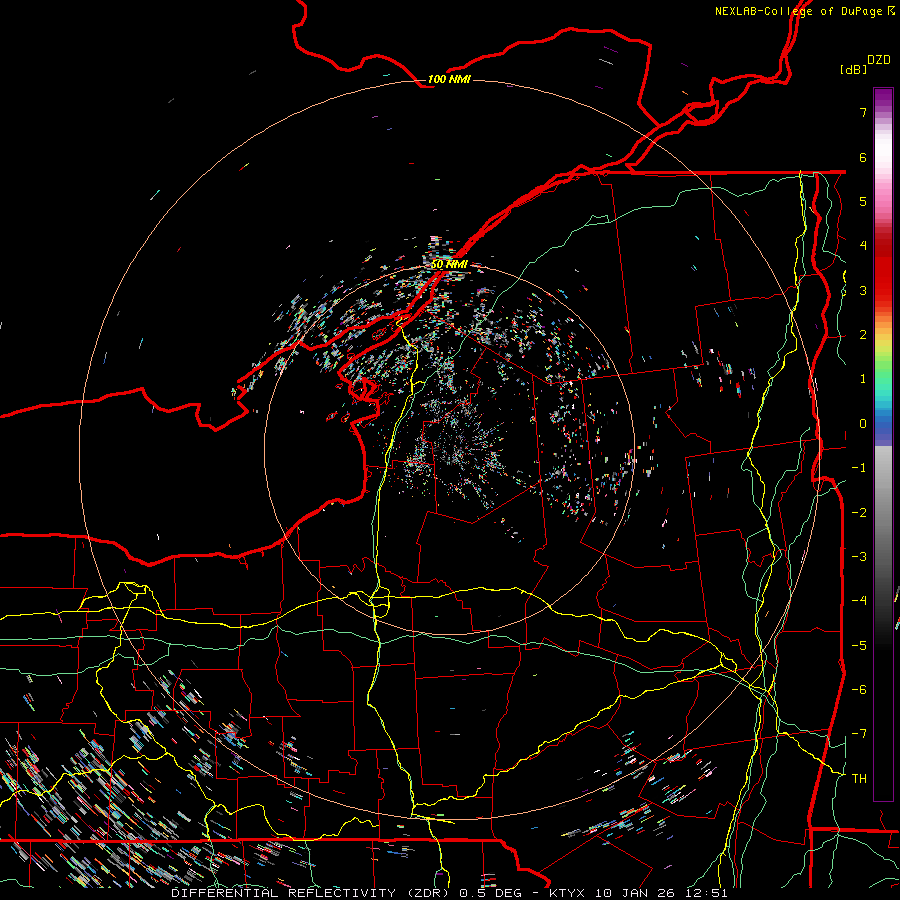900x900 pixels.
Task: Click the -5 dB value on color scale
Action: [x=859, y=645]
